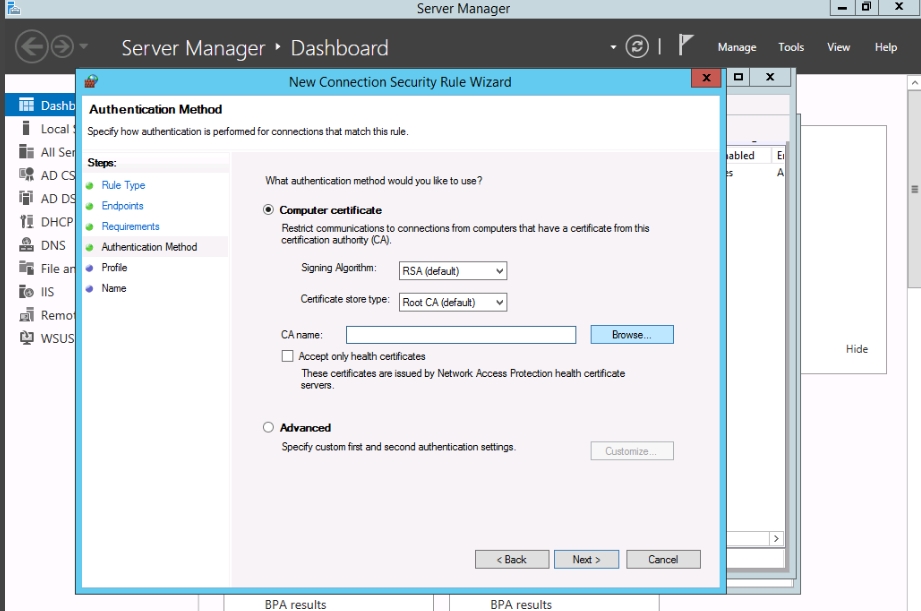Click the Server Manager forward arrow
This screenshot has width=921, height=611.
(x=62, y=46)
